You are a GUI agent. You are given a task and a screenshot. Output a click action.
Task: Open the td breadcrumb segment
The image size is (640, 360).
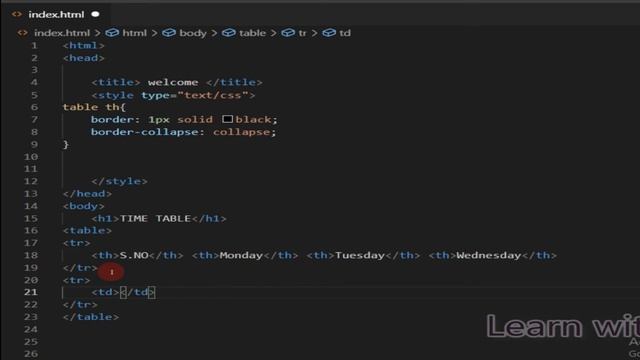point(345,33)
